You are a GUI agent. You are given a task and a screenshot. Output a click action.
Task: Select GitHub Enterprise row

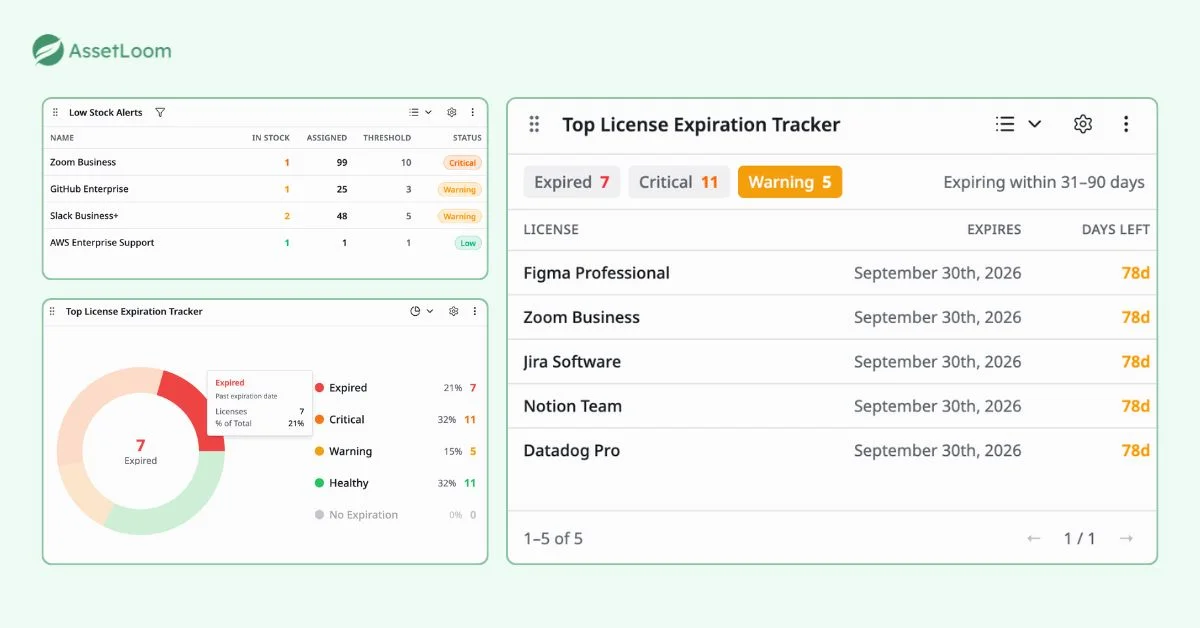pos(265,189)
